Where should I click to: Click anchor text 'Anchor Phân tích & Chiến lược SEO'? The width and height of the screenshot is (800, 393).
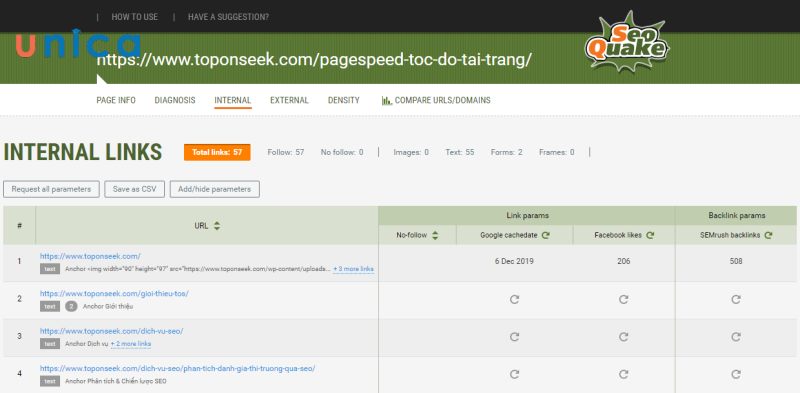click(x=115, y=381)
